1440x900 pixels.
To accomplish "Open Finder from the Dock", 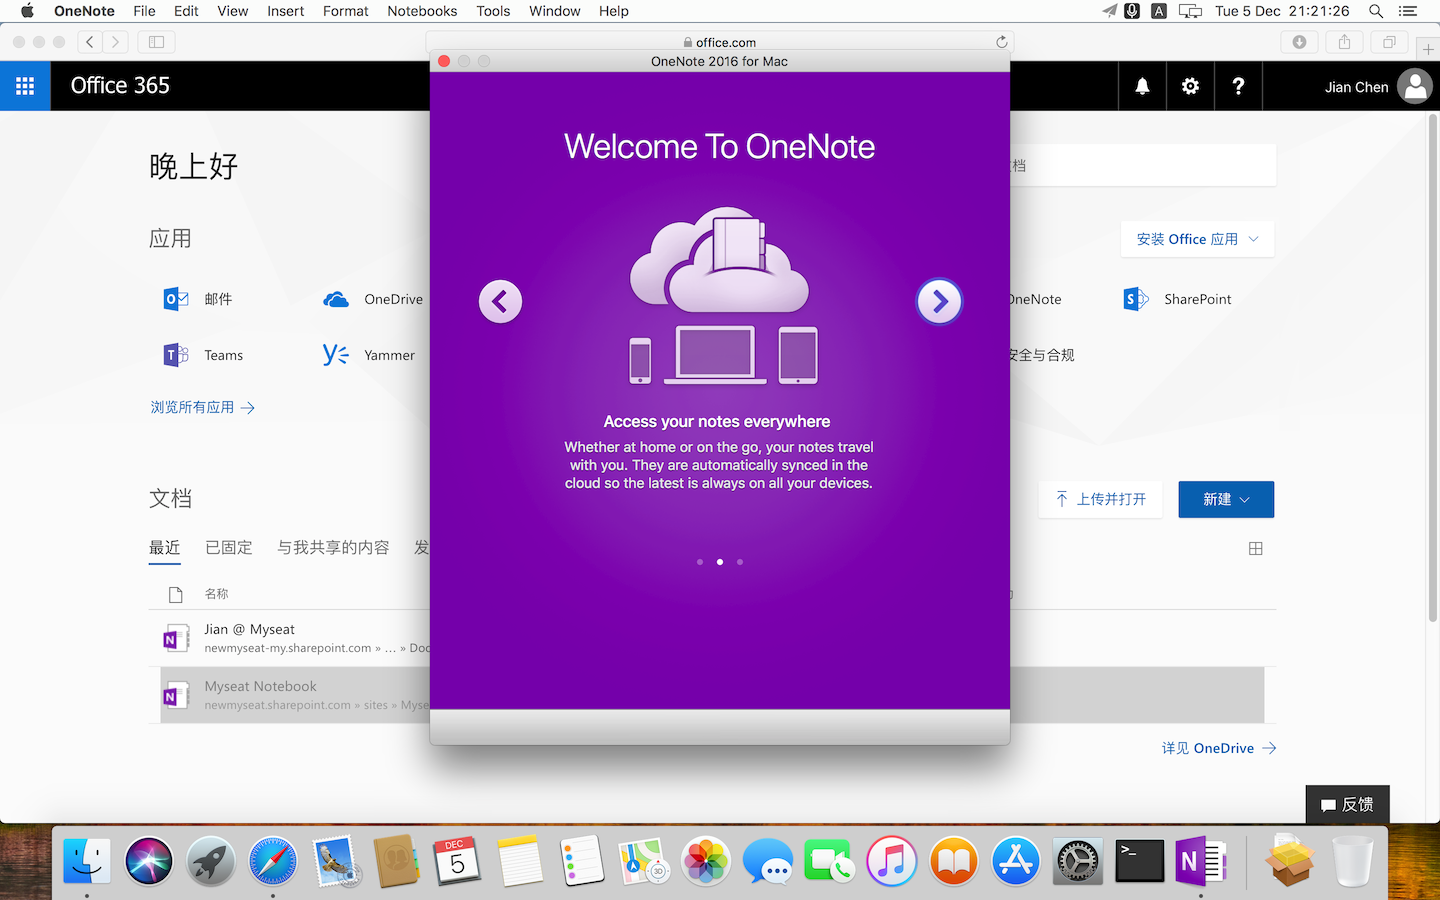I will point(87,861).
